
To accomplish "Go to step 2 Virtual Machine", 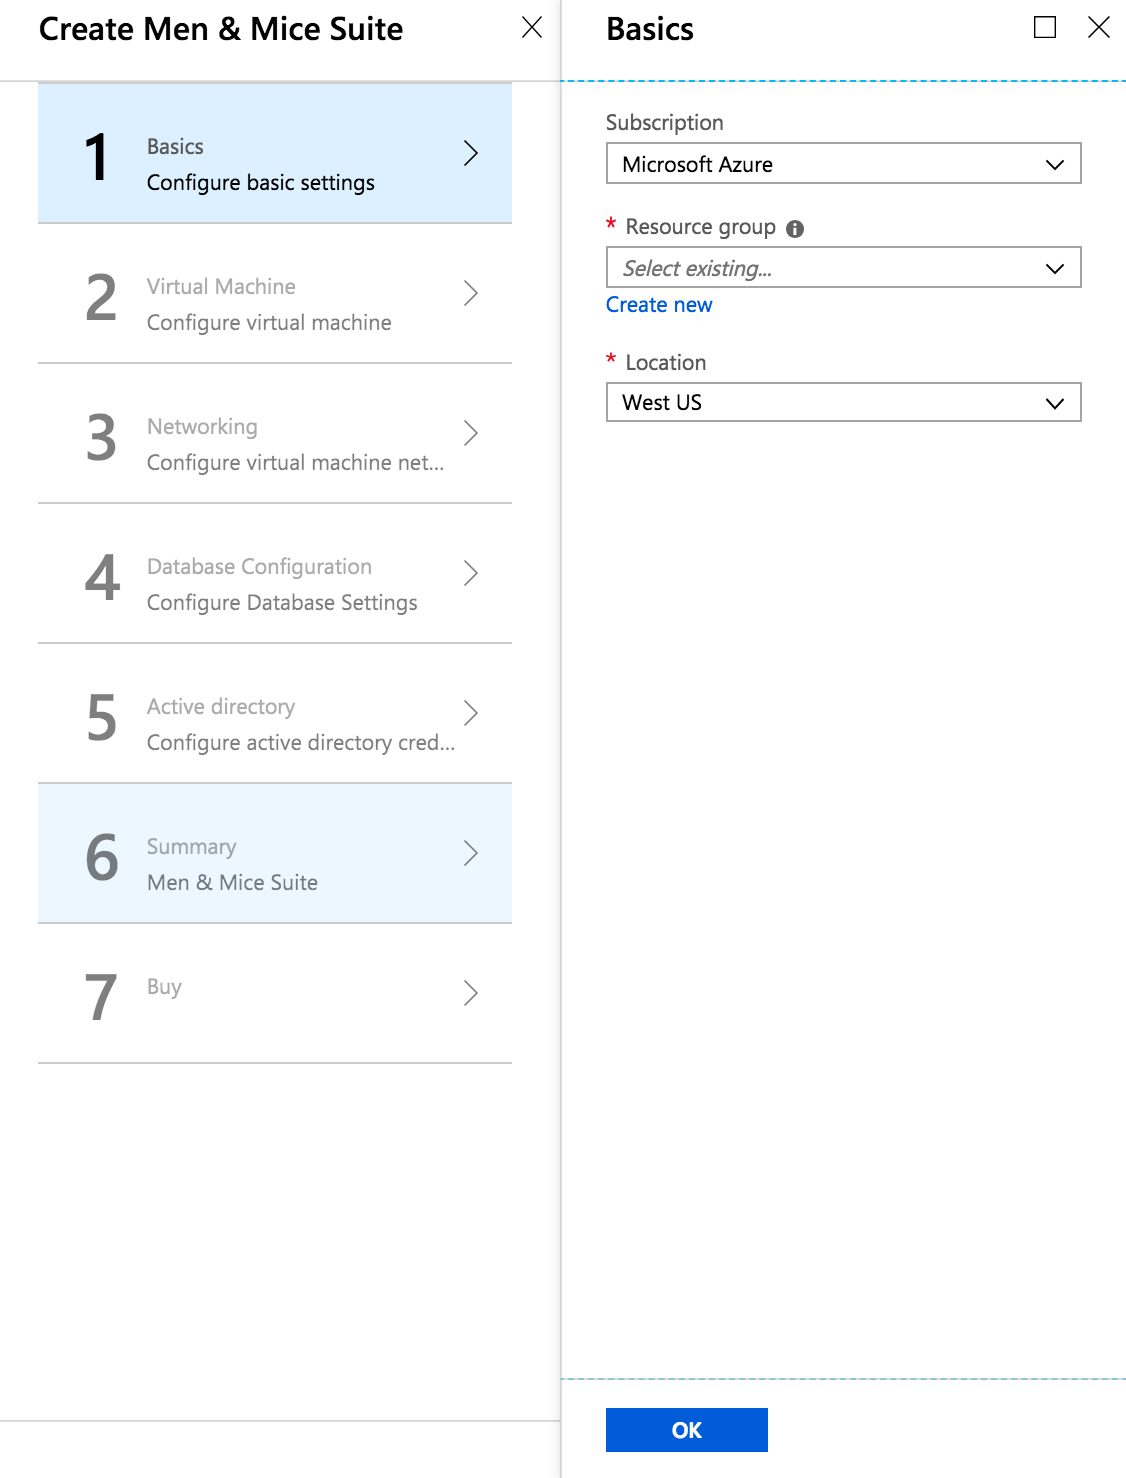I will pyautogui.click(x=274, y=294).
